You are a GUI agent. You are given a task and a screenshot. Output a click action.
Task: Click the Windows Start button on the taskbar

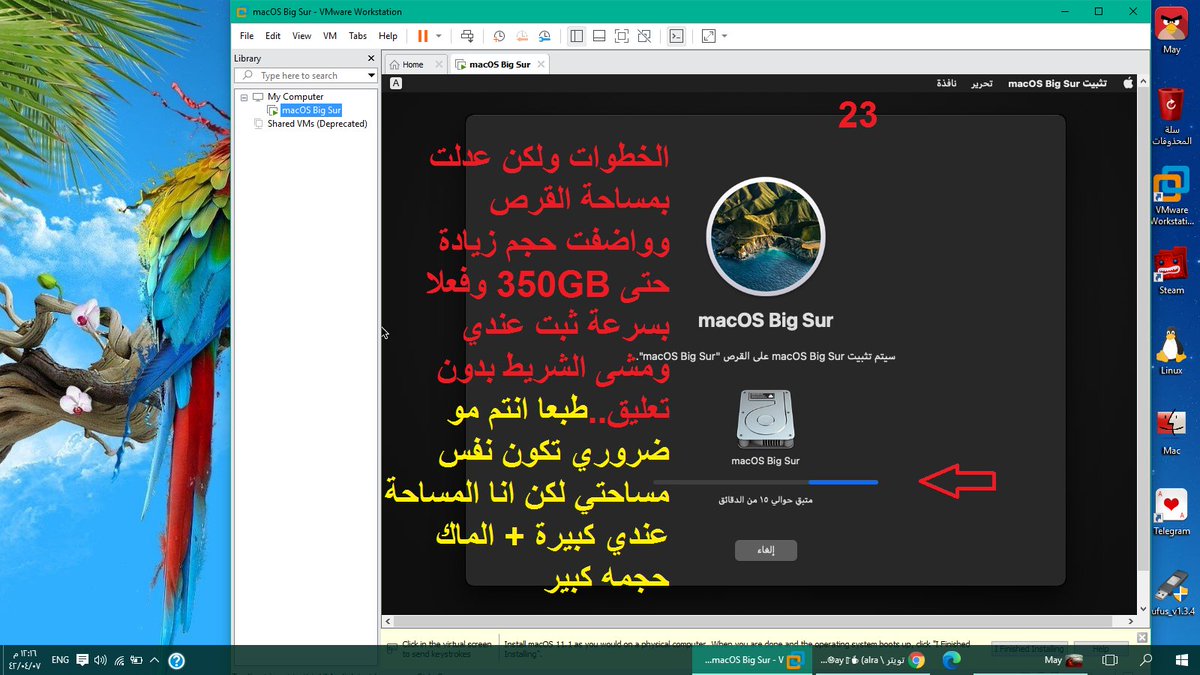[x=1182, y=660]
